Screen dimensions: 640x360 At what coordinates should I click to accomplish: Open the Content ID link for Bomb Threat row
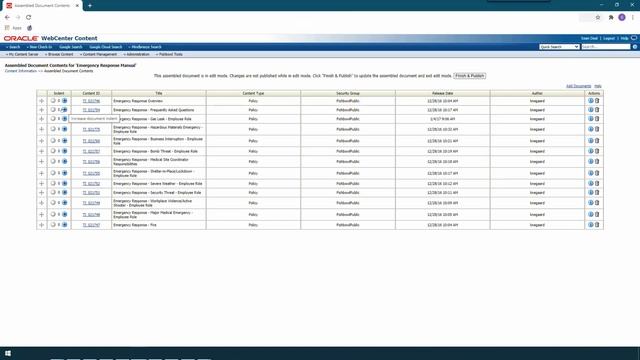(91, 151)
